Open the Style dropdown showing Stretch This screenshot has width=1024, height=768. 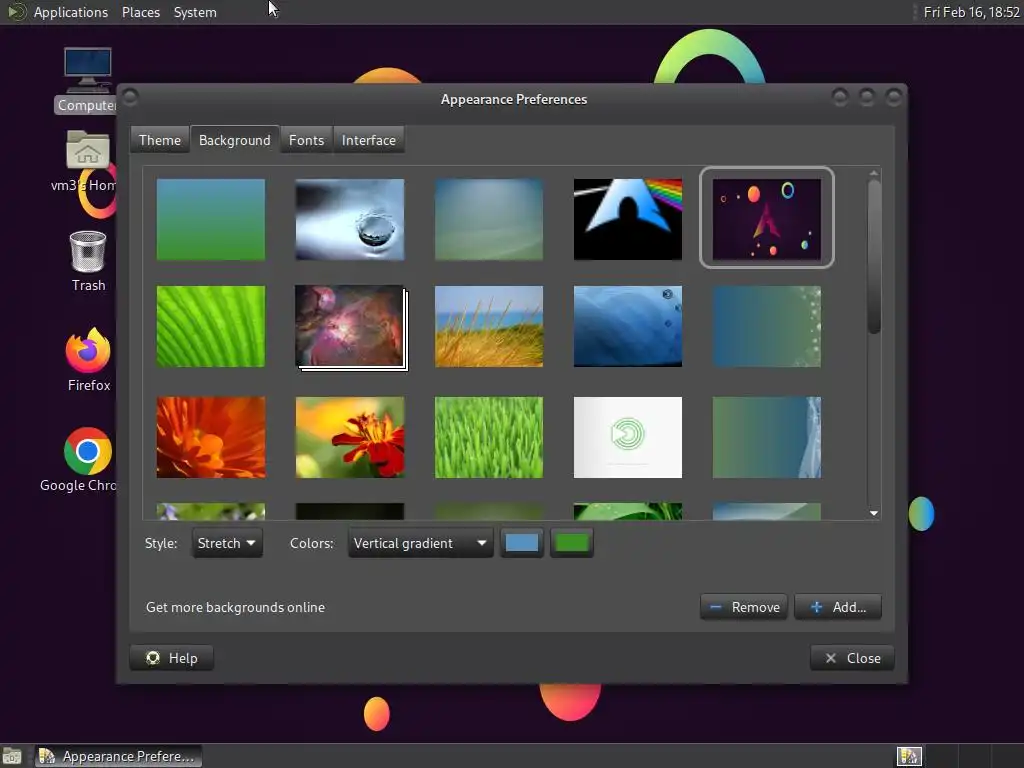[x=227, y=543]
